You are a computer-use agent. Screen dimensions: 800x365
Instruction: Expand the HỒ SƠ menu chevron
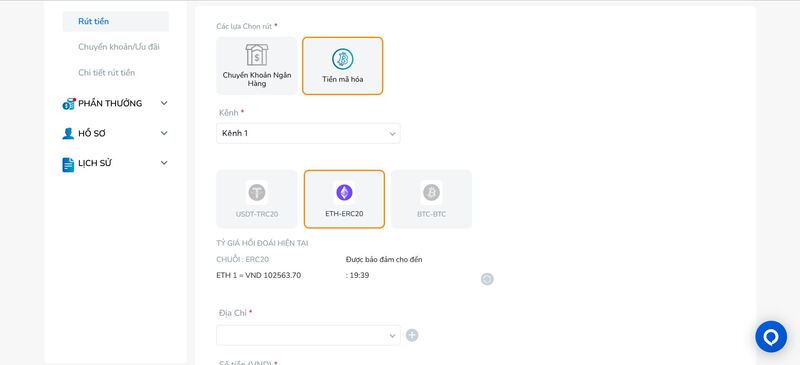click(x=164, y=133)
